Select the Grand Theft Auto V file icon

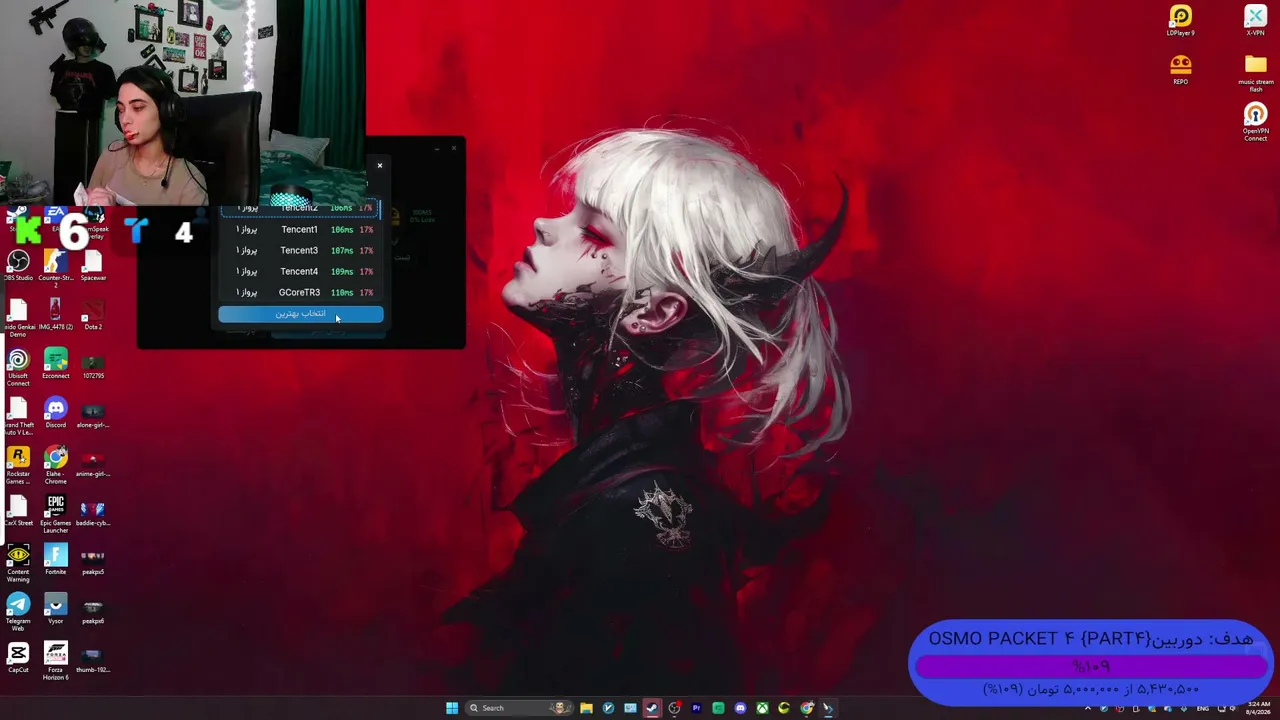pos(18,416)
